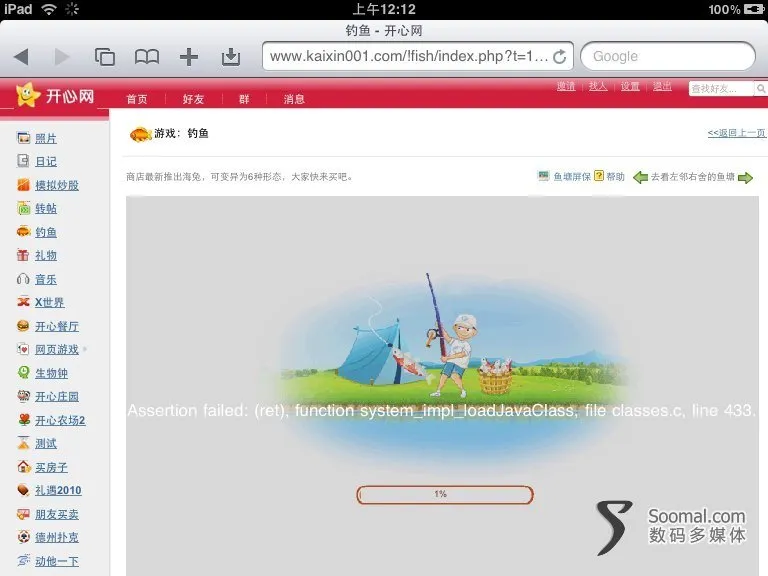The image size is (768, 576).
Task: Tap the Google search field
Action: pos(668,56)
